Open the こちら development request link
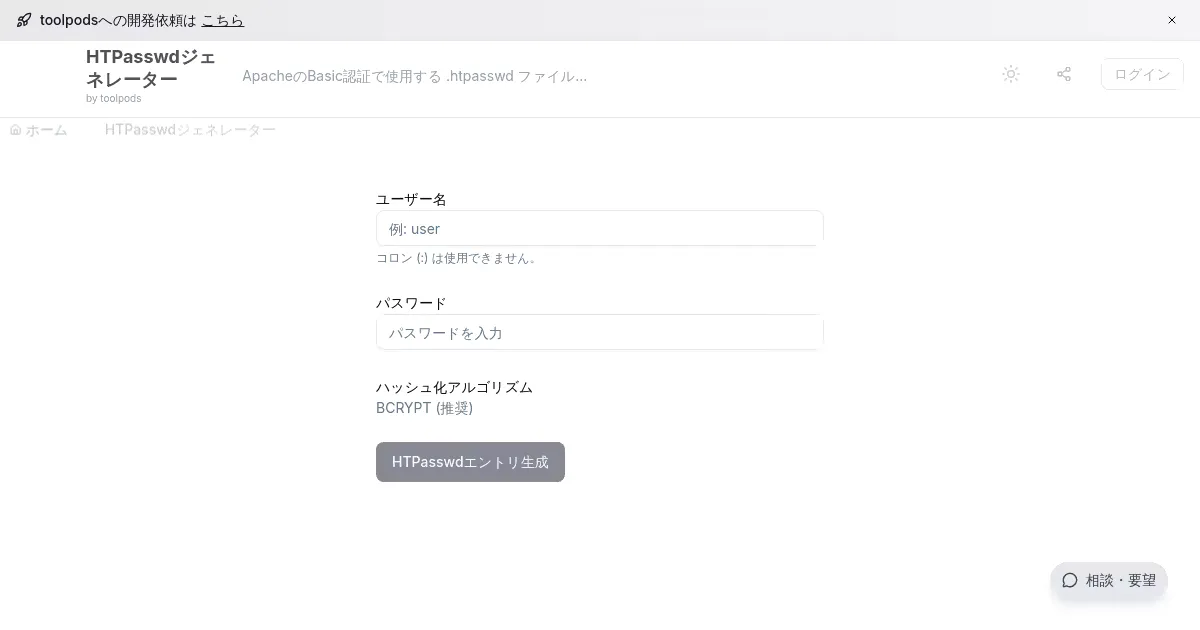This screenshot has width=1200, height=630. coord(222,20)
